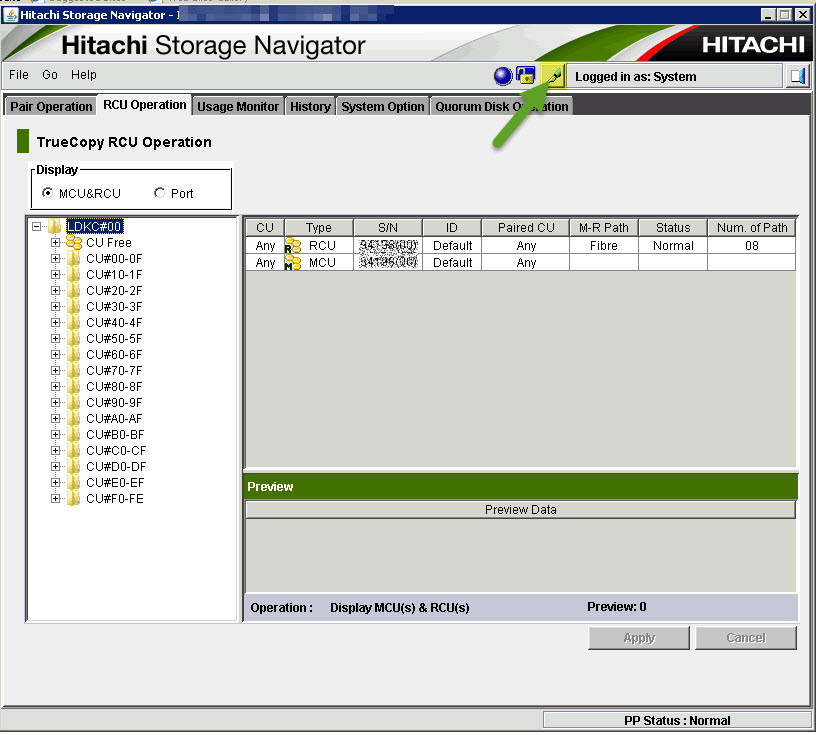Select the CU#A0-AF tree label
Screen dimensions: 816x735
[x=114, y=419]
